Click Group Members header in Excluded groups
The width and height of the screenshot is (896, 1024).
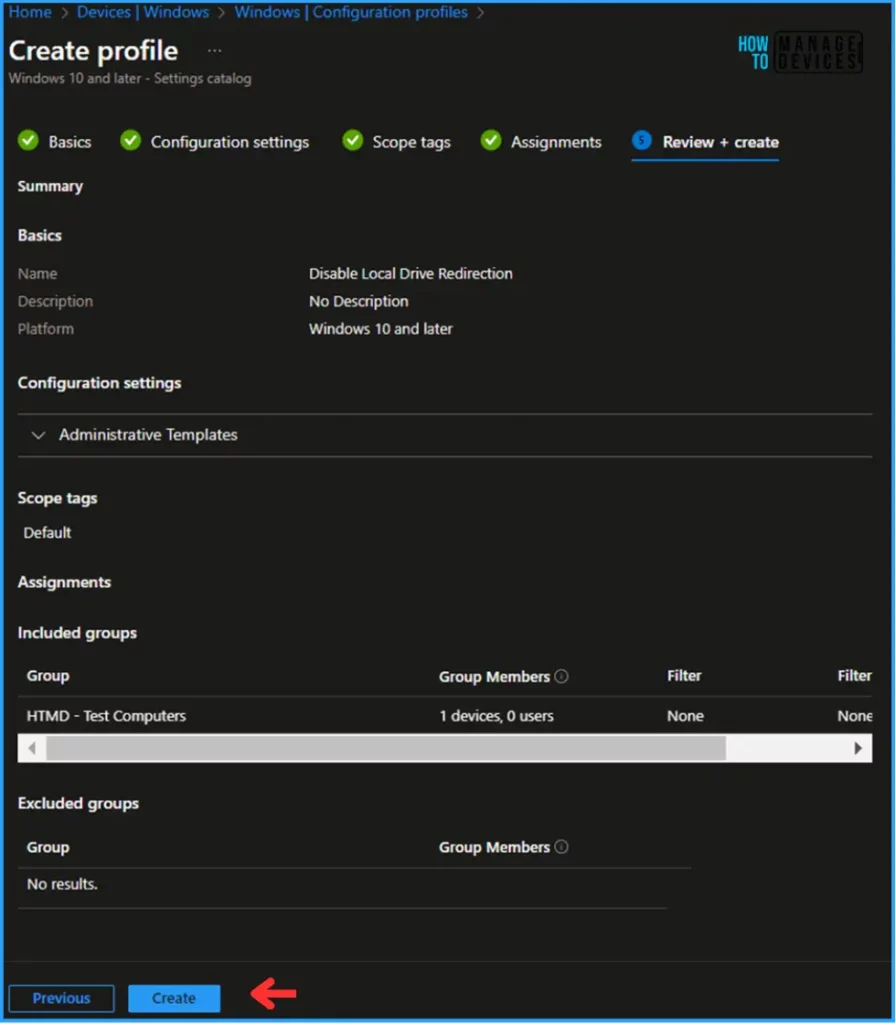[494, 847]
